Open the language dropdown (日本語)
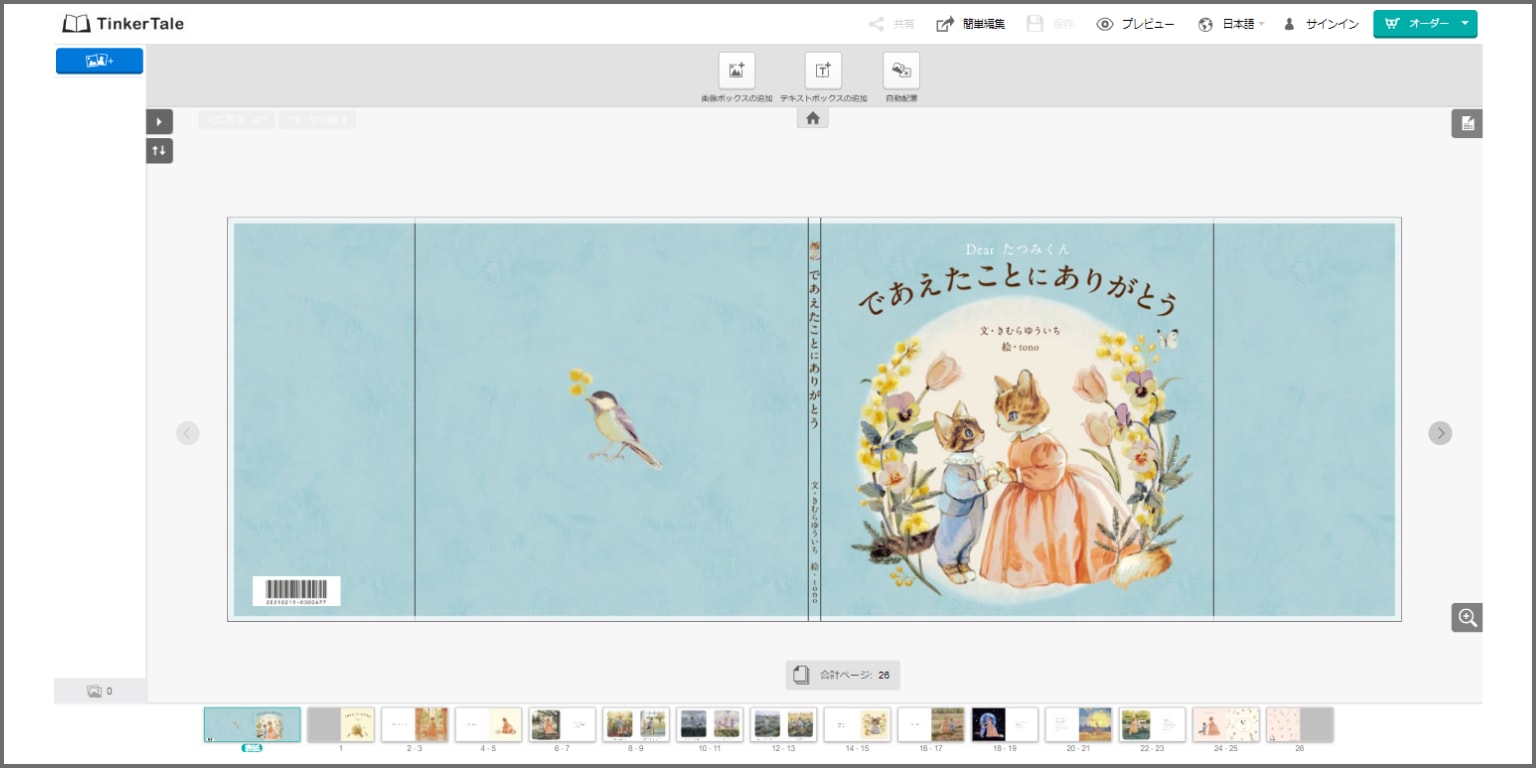The width and height of the screenshot is (1536, 768). pos(1231,24)
